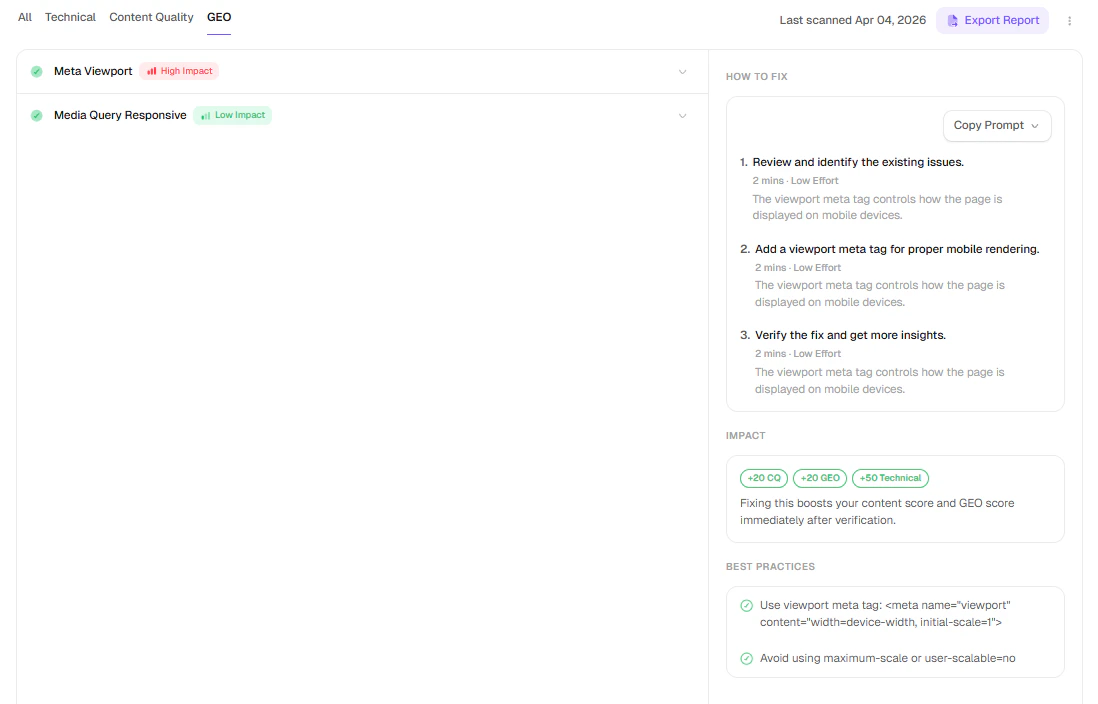The width and height of the screenshot is (1098, 704).
Task: Click the HOW TO FIX heading
Action: (x=757, y=76)
